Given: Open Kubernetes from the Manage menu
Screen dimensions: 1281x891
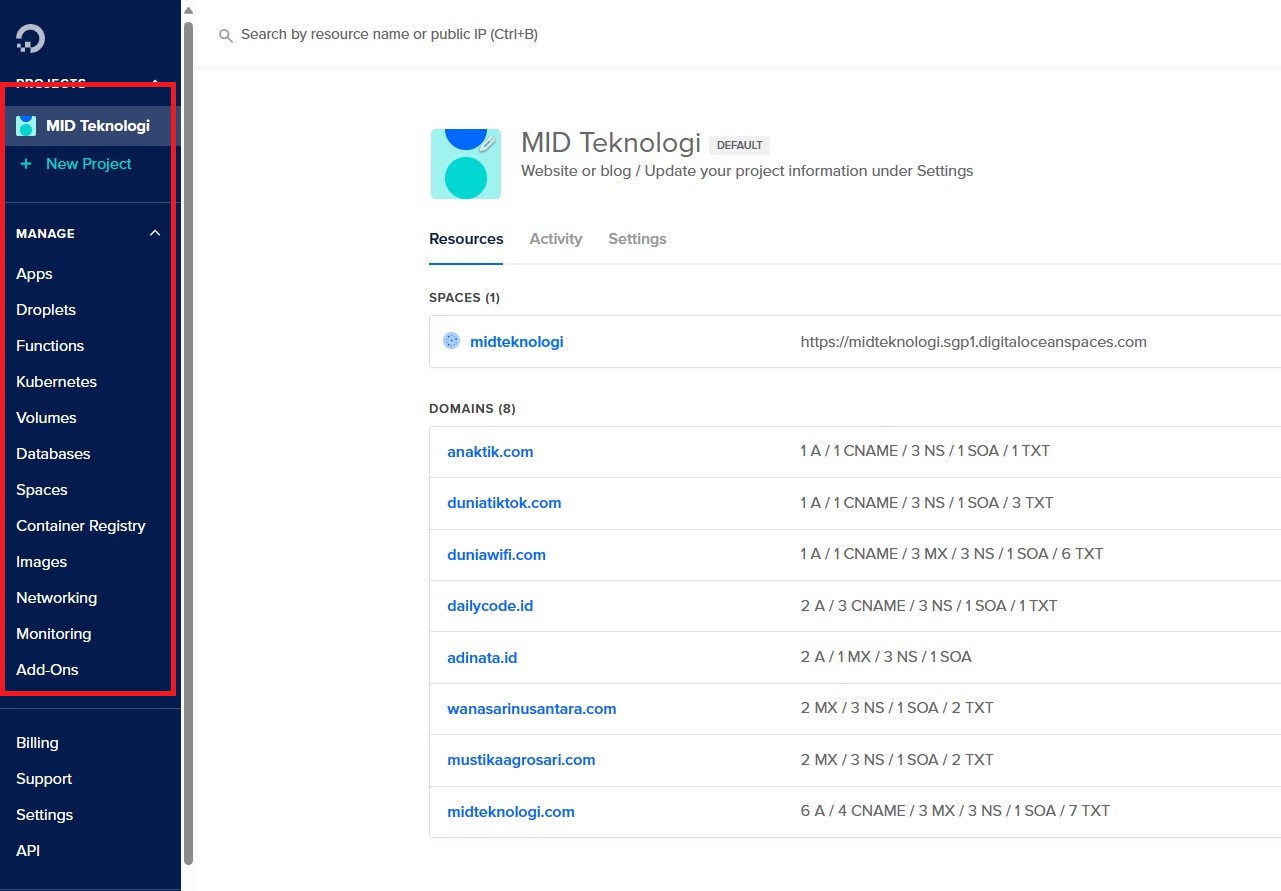Looking at the screenshot, I should click(x=57, y=382).
